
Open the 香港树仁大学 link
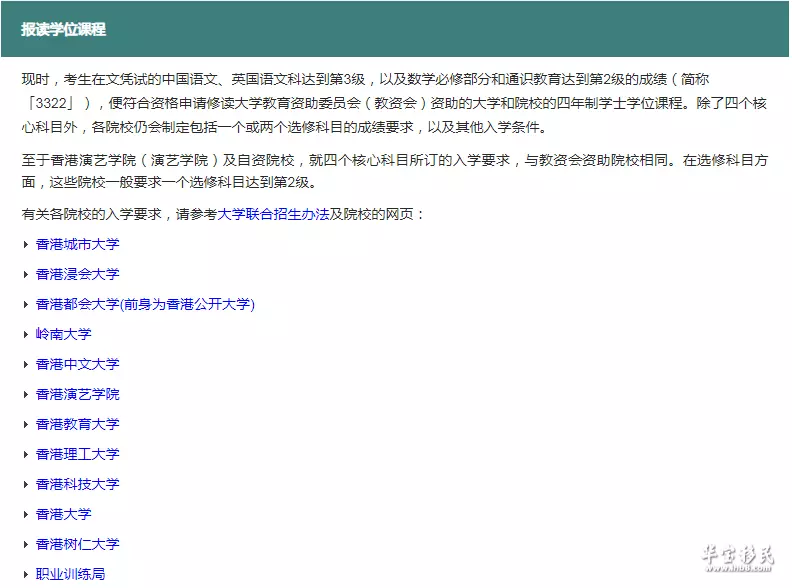(x=77, y=545)
